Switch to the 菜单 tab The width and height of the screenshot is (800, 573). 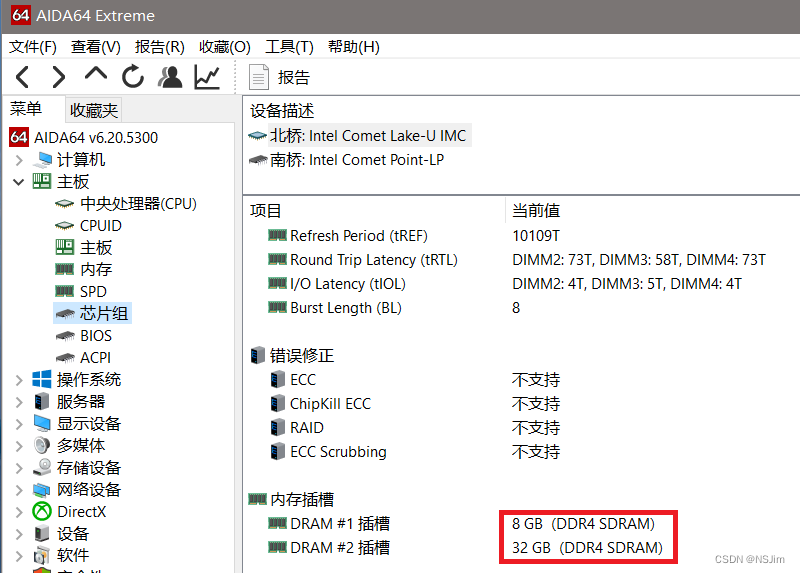26,109
